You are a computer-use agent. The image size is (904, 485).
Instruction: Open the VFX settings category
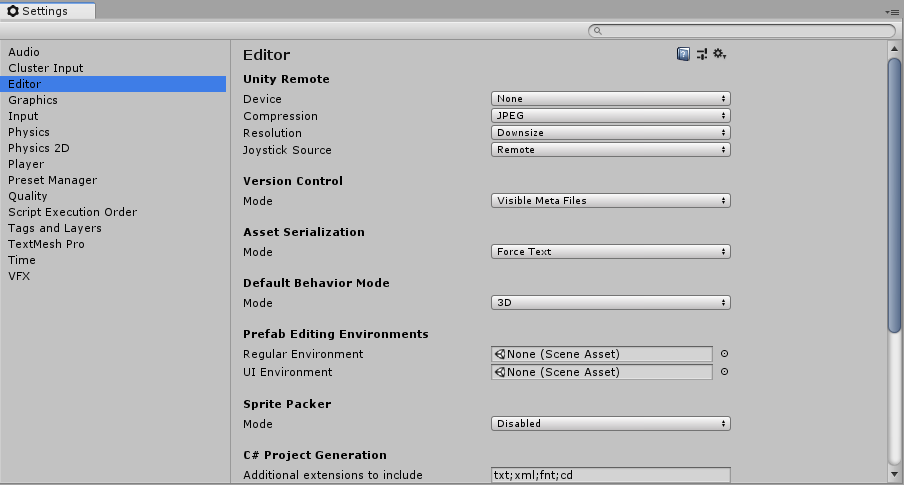pos(113,276)
